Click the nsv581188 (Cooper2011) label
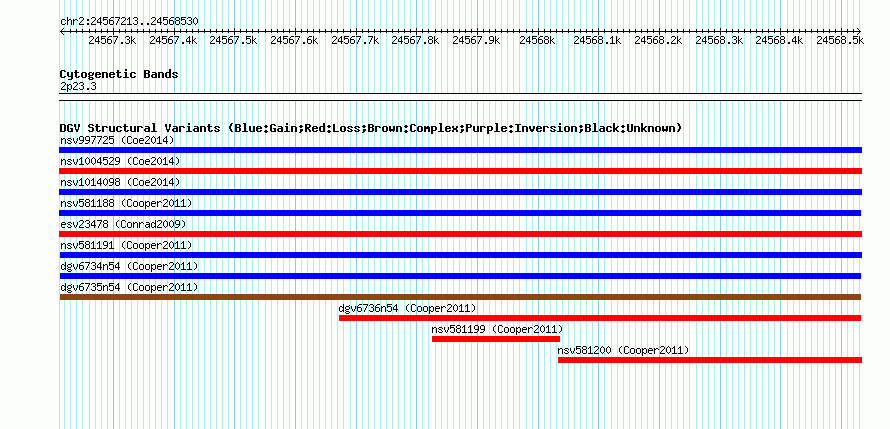 click(126, 203)
